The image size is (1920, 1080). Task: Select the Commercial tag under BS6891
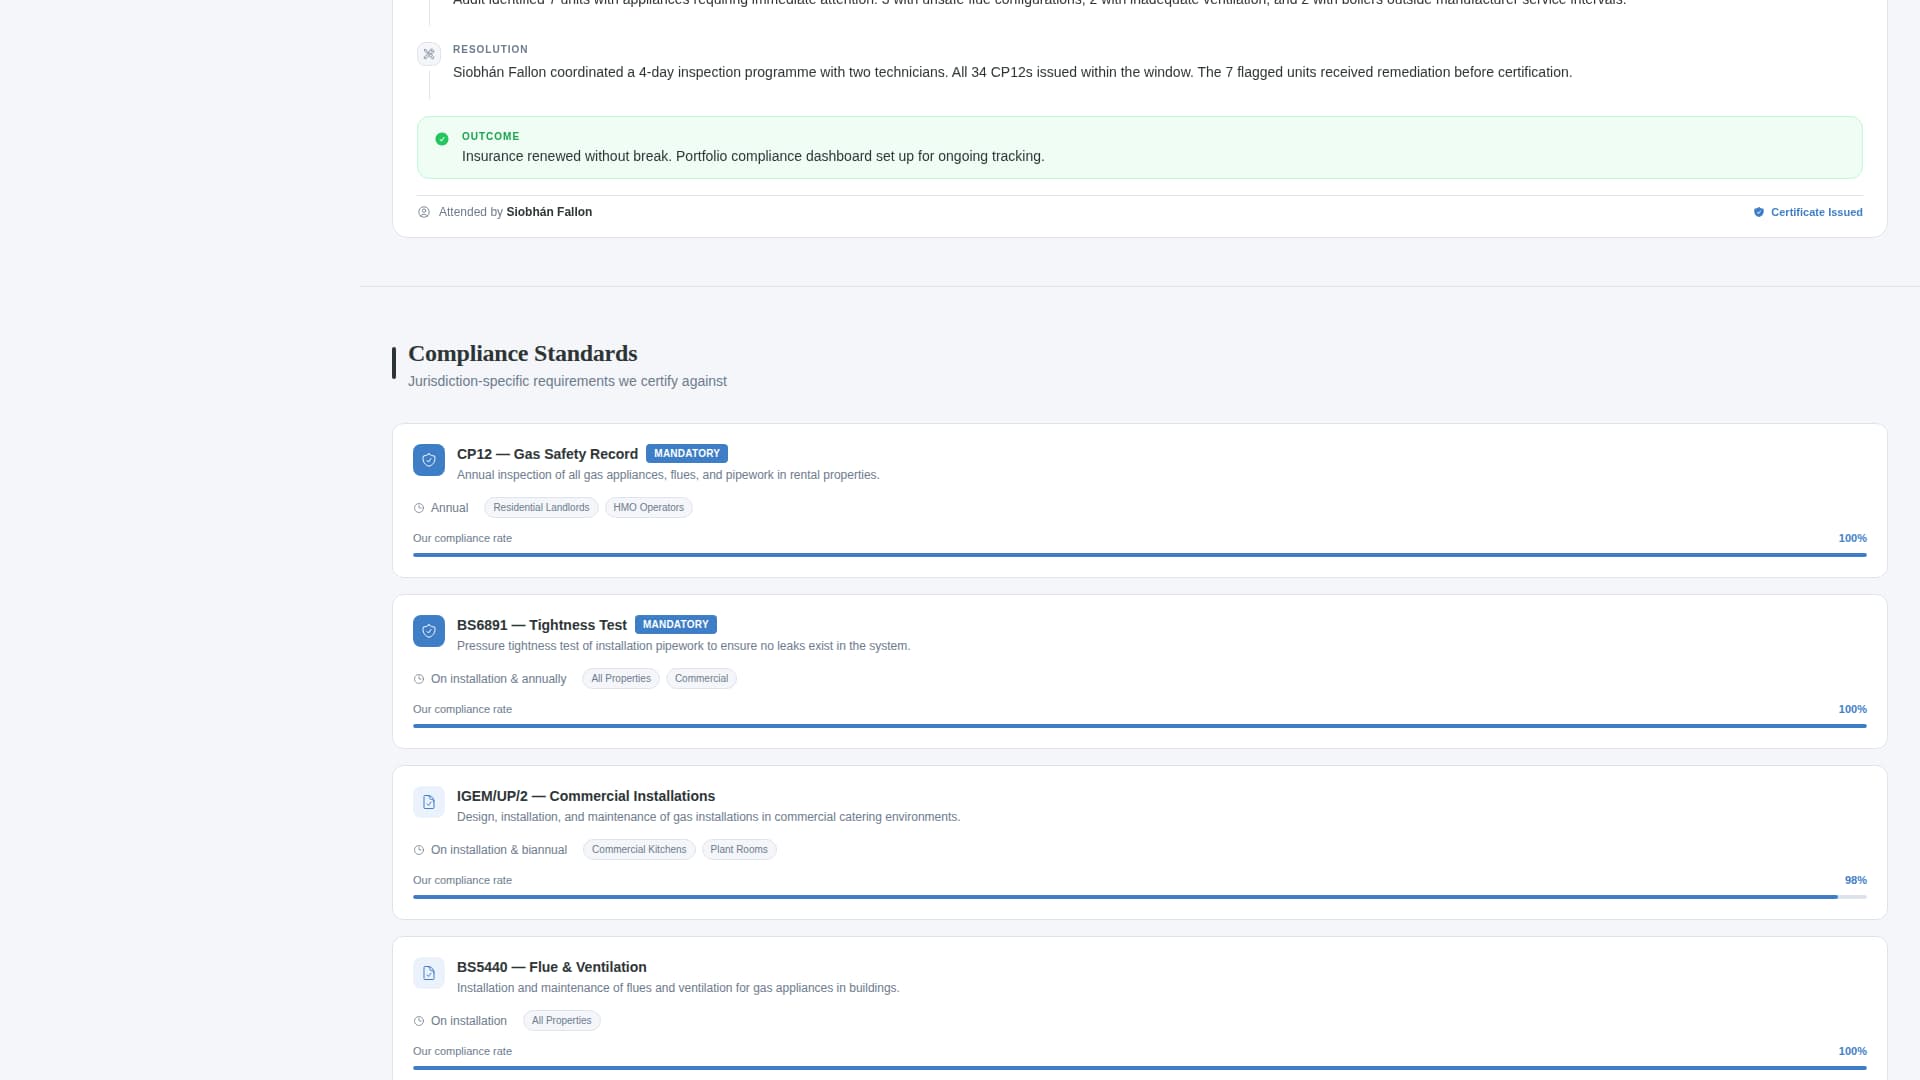[x=701, y=679]
